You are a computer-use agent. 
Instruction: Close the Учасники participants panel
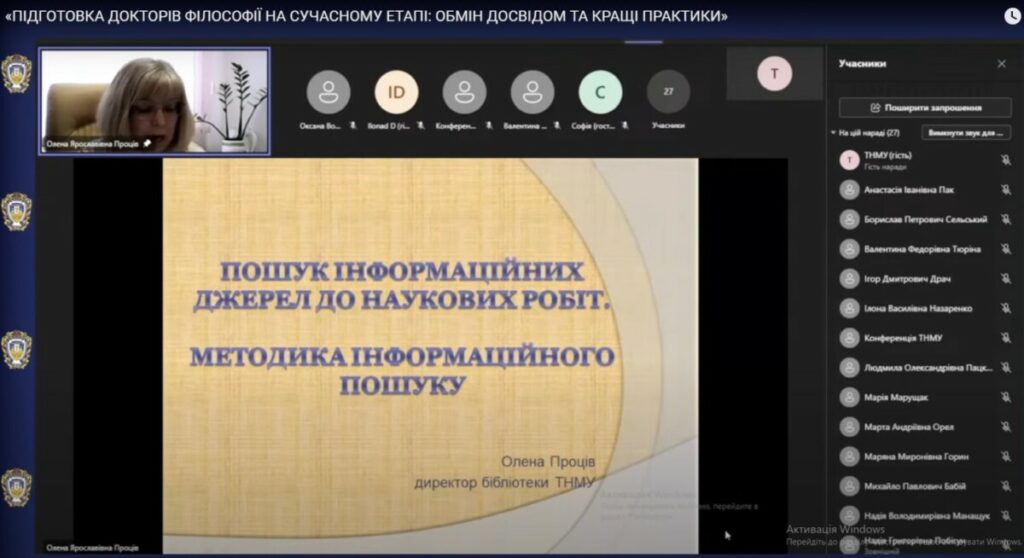click(x=1001, y=64)
